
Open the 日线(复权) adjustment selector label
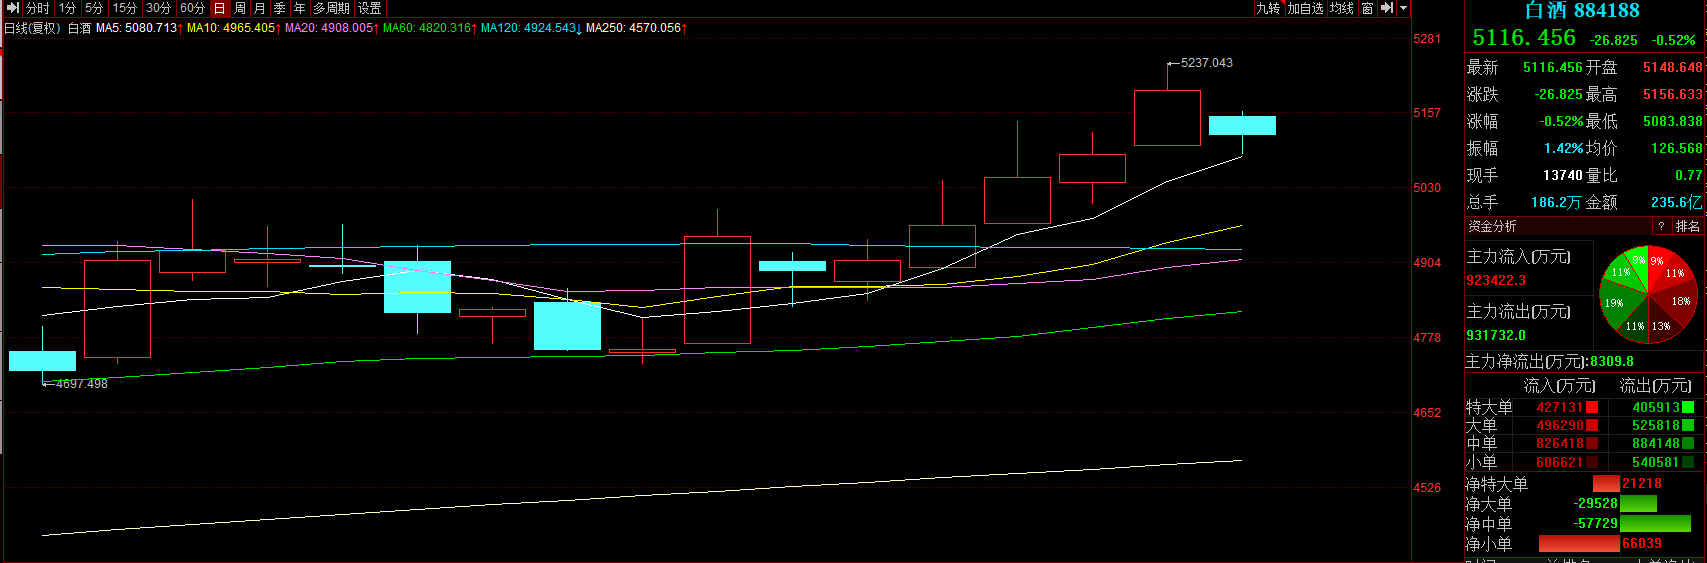[32, 28]
